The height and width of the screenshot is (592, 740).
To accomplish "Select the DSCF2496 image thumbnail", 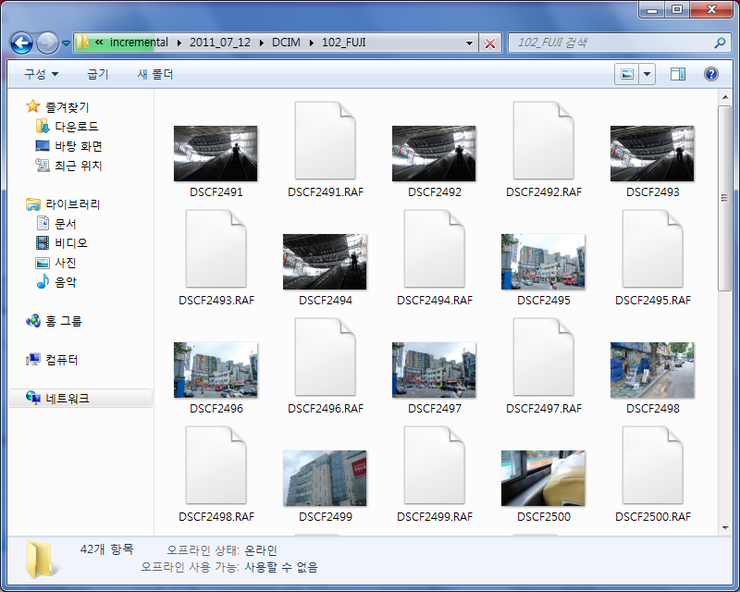I will pos(216,370).
